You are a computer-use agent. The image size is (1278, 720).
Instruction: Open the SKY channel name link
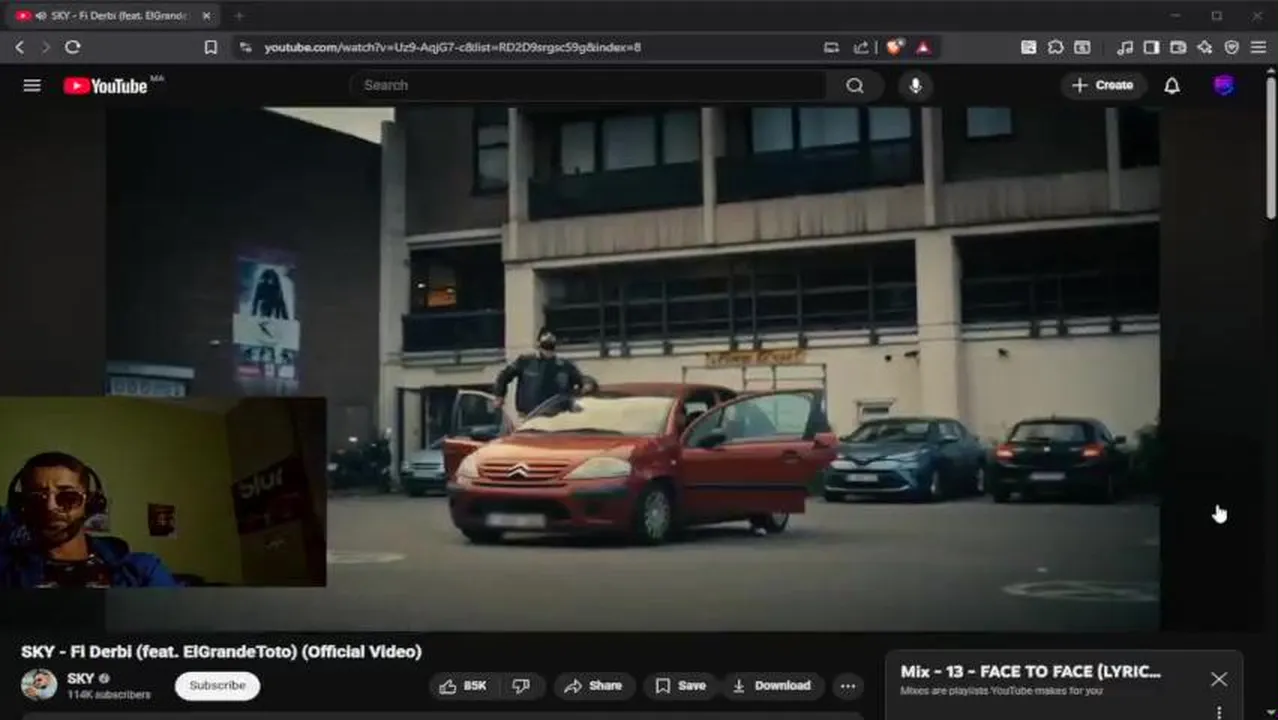80,678
